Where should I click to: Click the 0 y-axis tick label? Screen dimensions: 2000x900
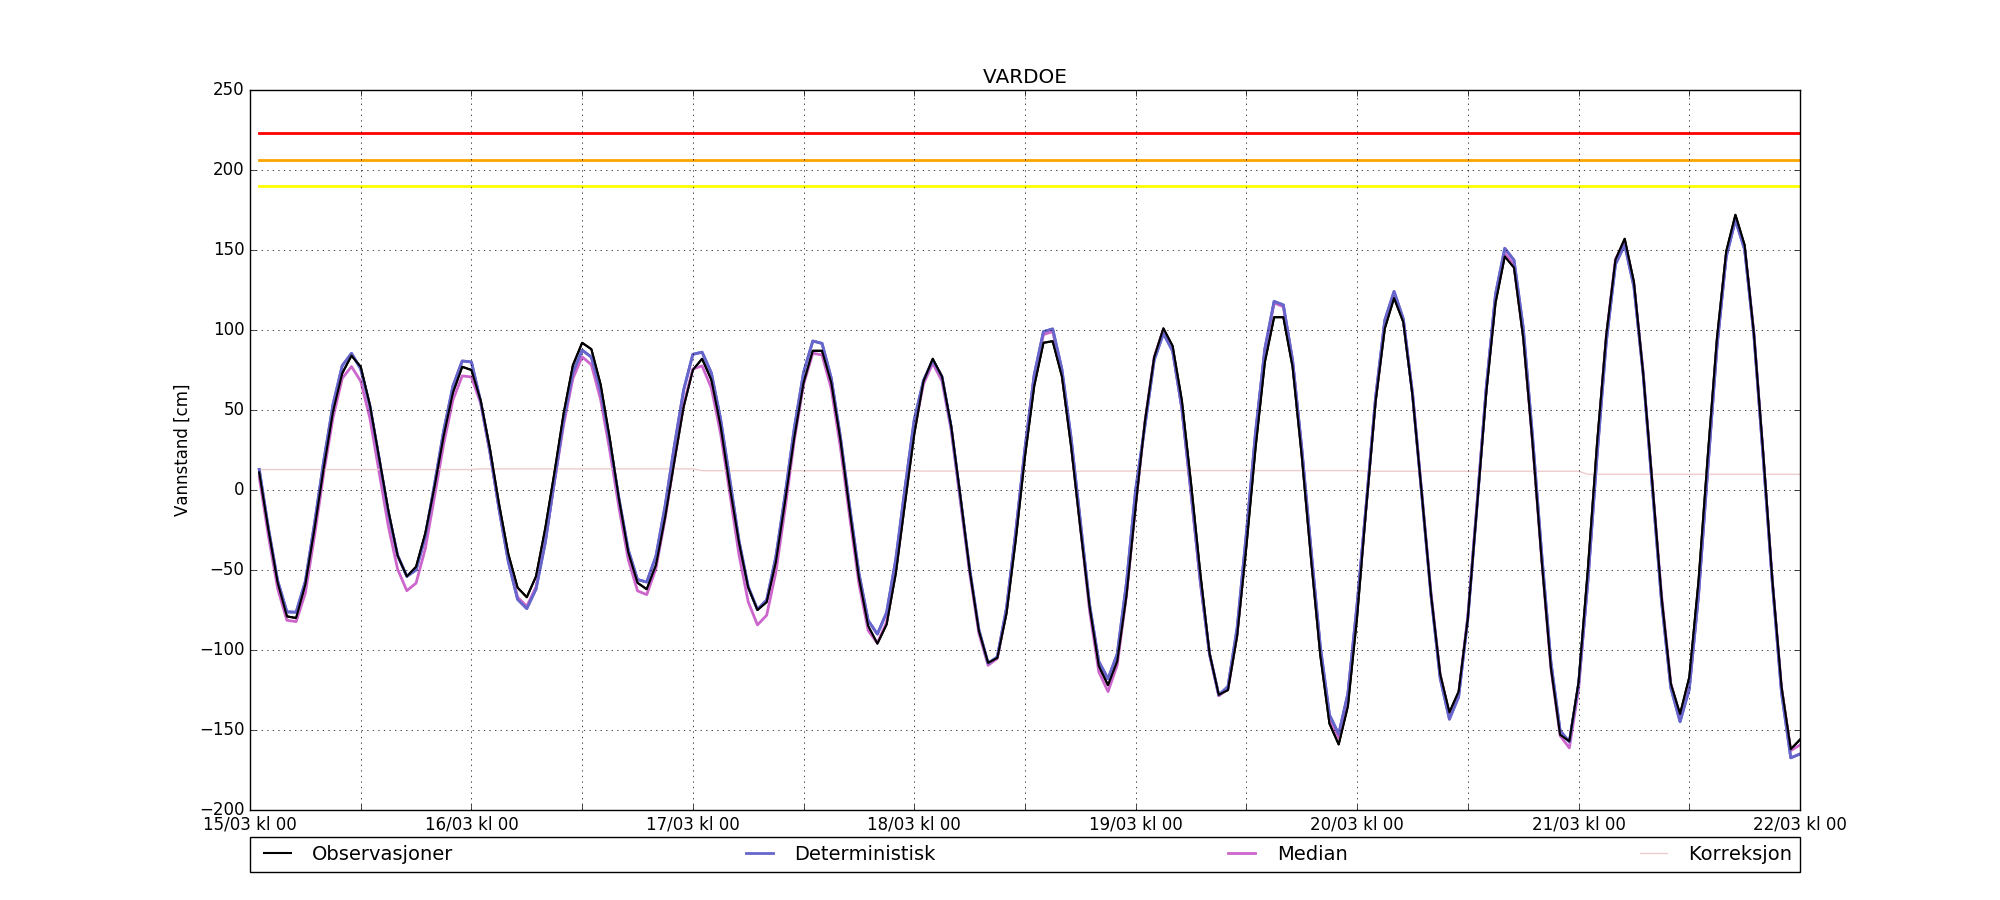pyautogui.click(x=238, y=489)
